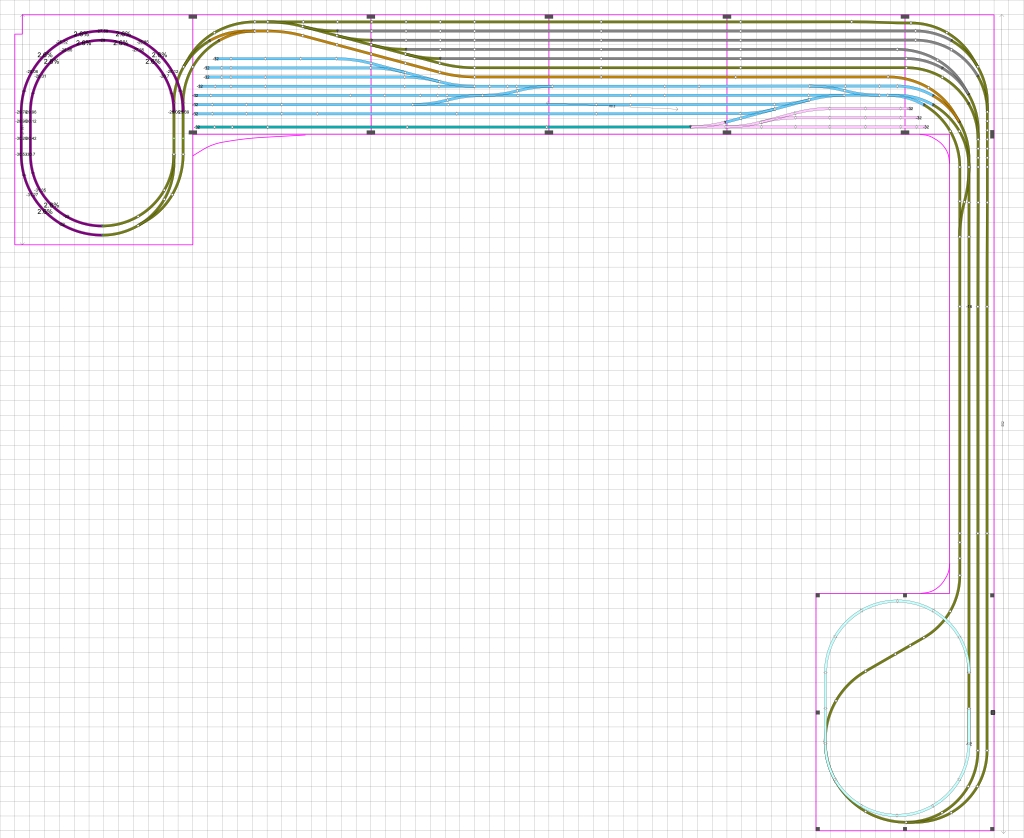Click the -32 label ending the top pink siding

(910, 108)
